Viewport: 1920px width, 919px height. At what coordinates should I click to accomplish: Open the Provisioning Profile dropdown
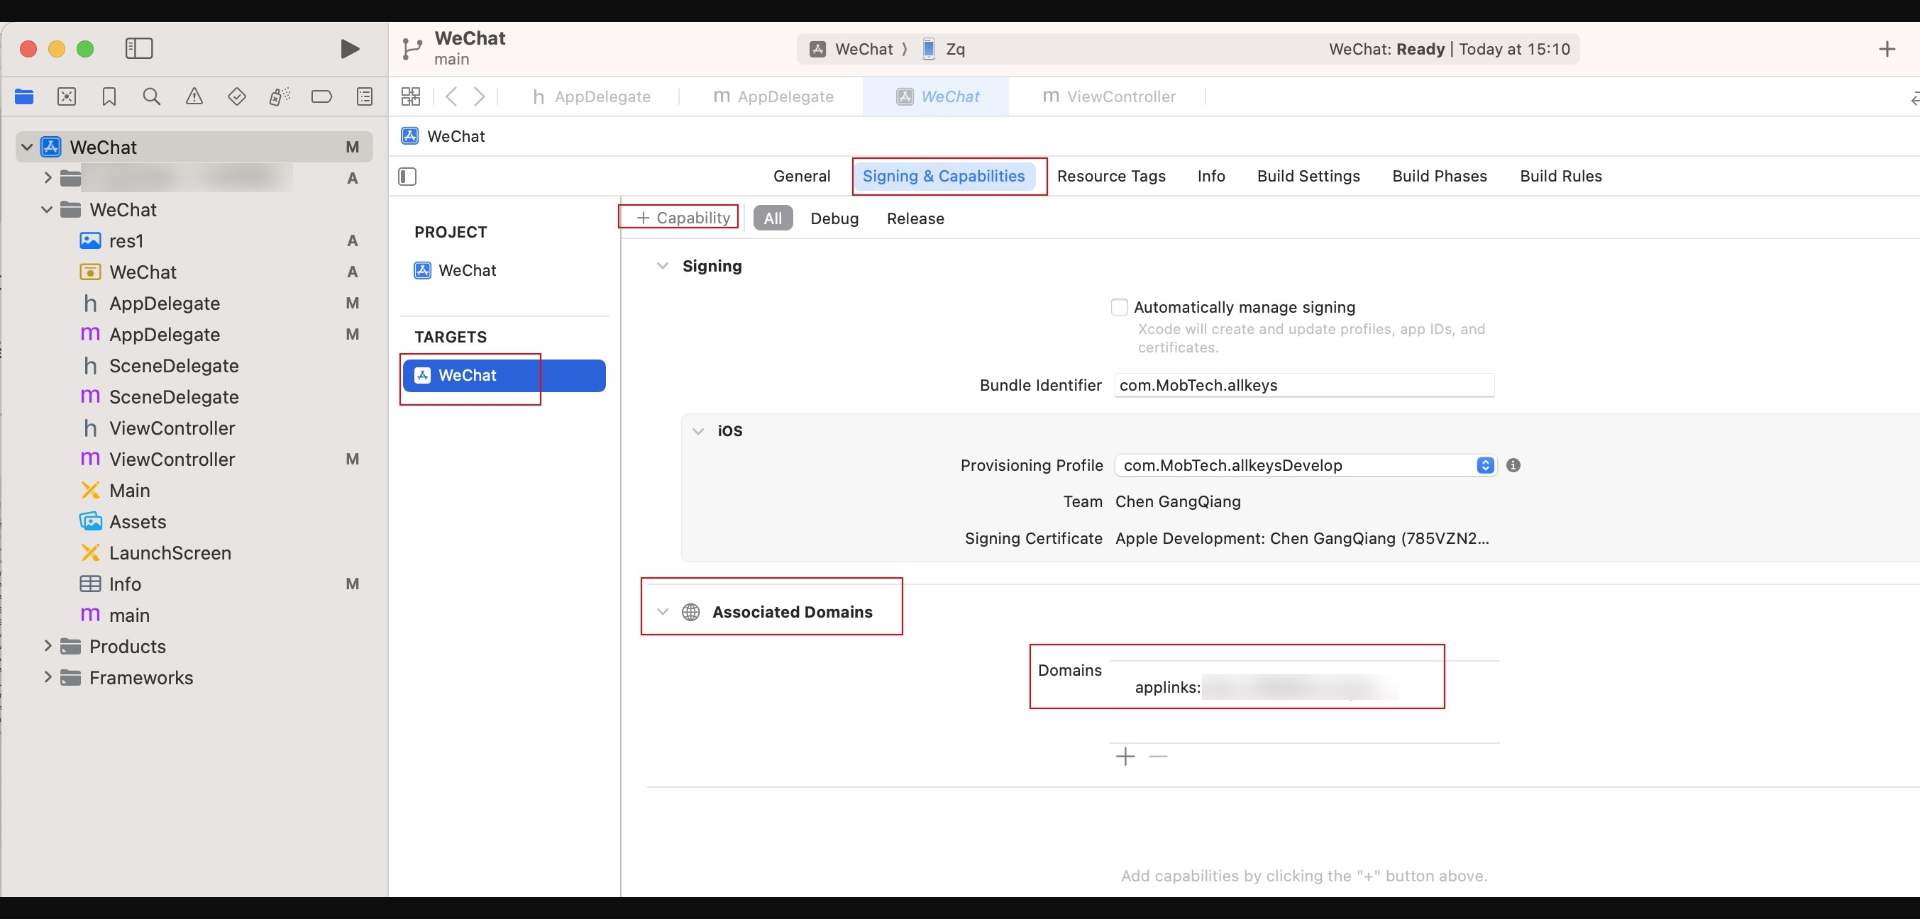click(x=1305, y=465)
